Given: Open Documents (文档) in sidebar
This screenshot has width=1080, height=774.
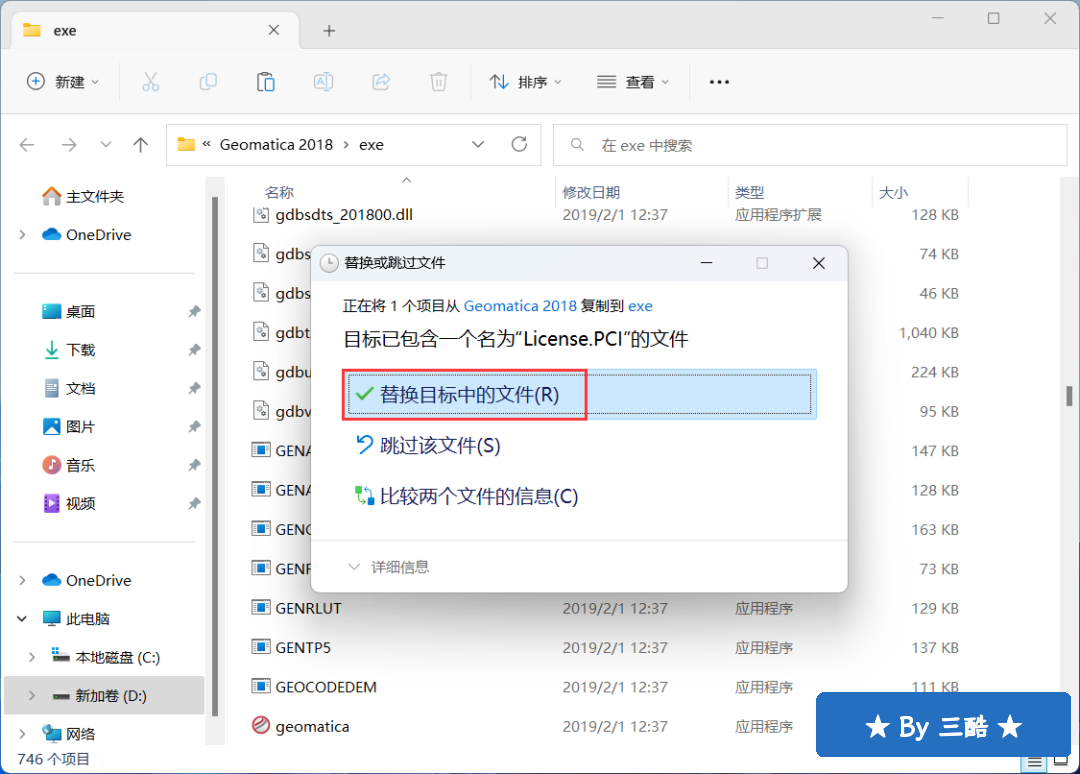Looking at the screenshot, I should [69, 388].
